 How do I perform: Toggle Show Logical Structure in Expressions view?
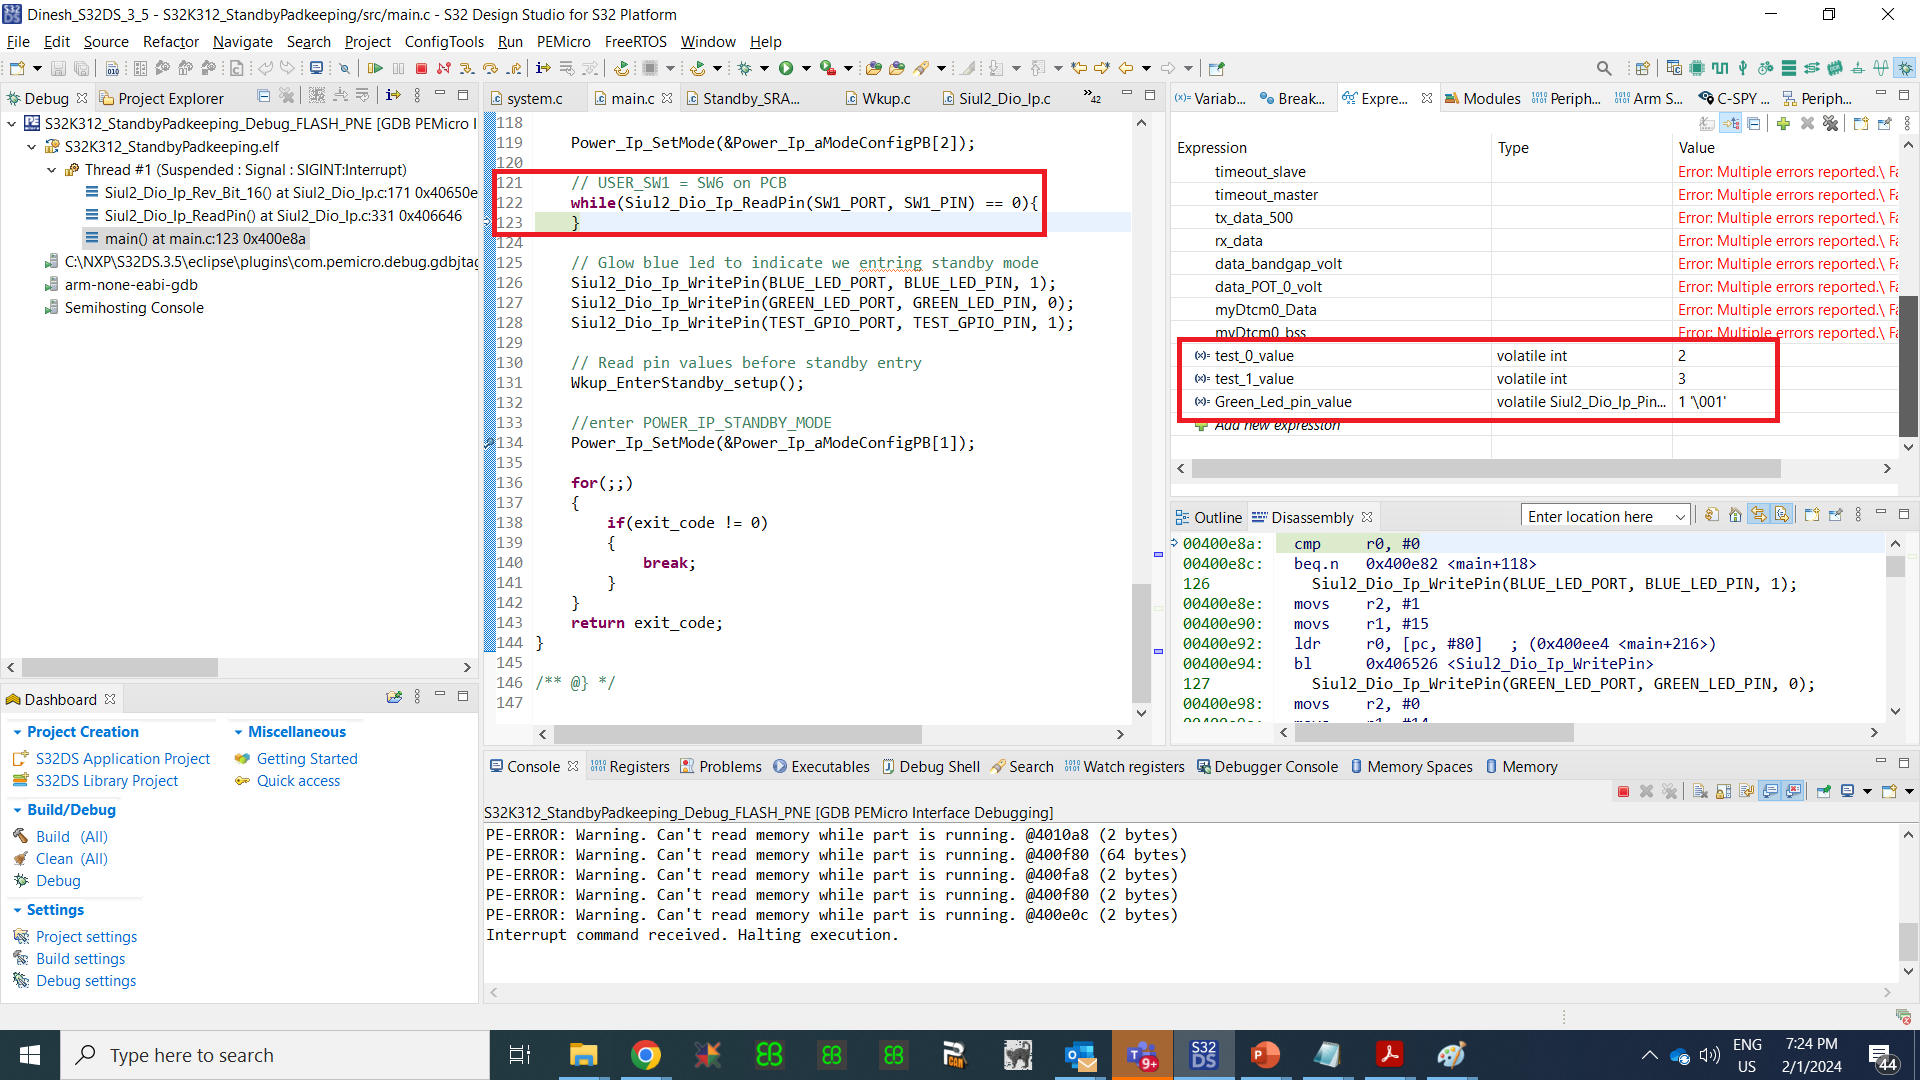click(x=1731, y=124)
